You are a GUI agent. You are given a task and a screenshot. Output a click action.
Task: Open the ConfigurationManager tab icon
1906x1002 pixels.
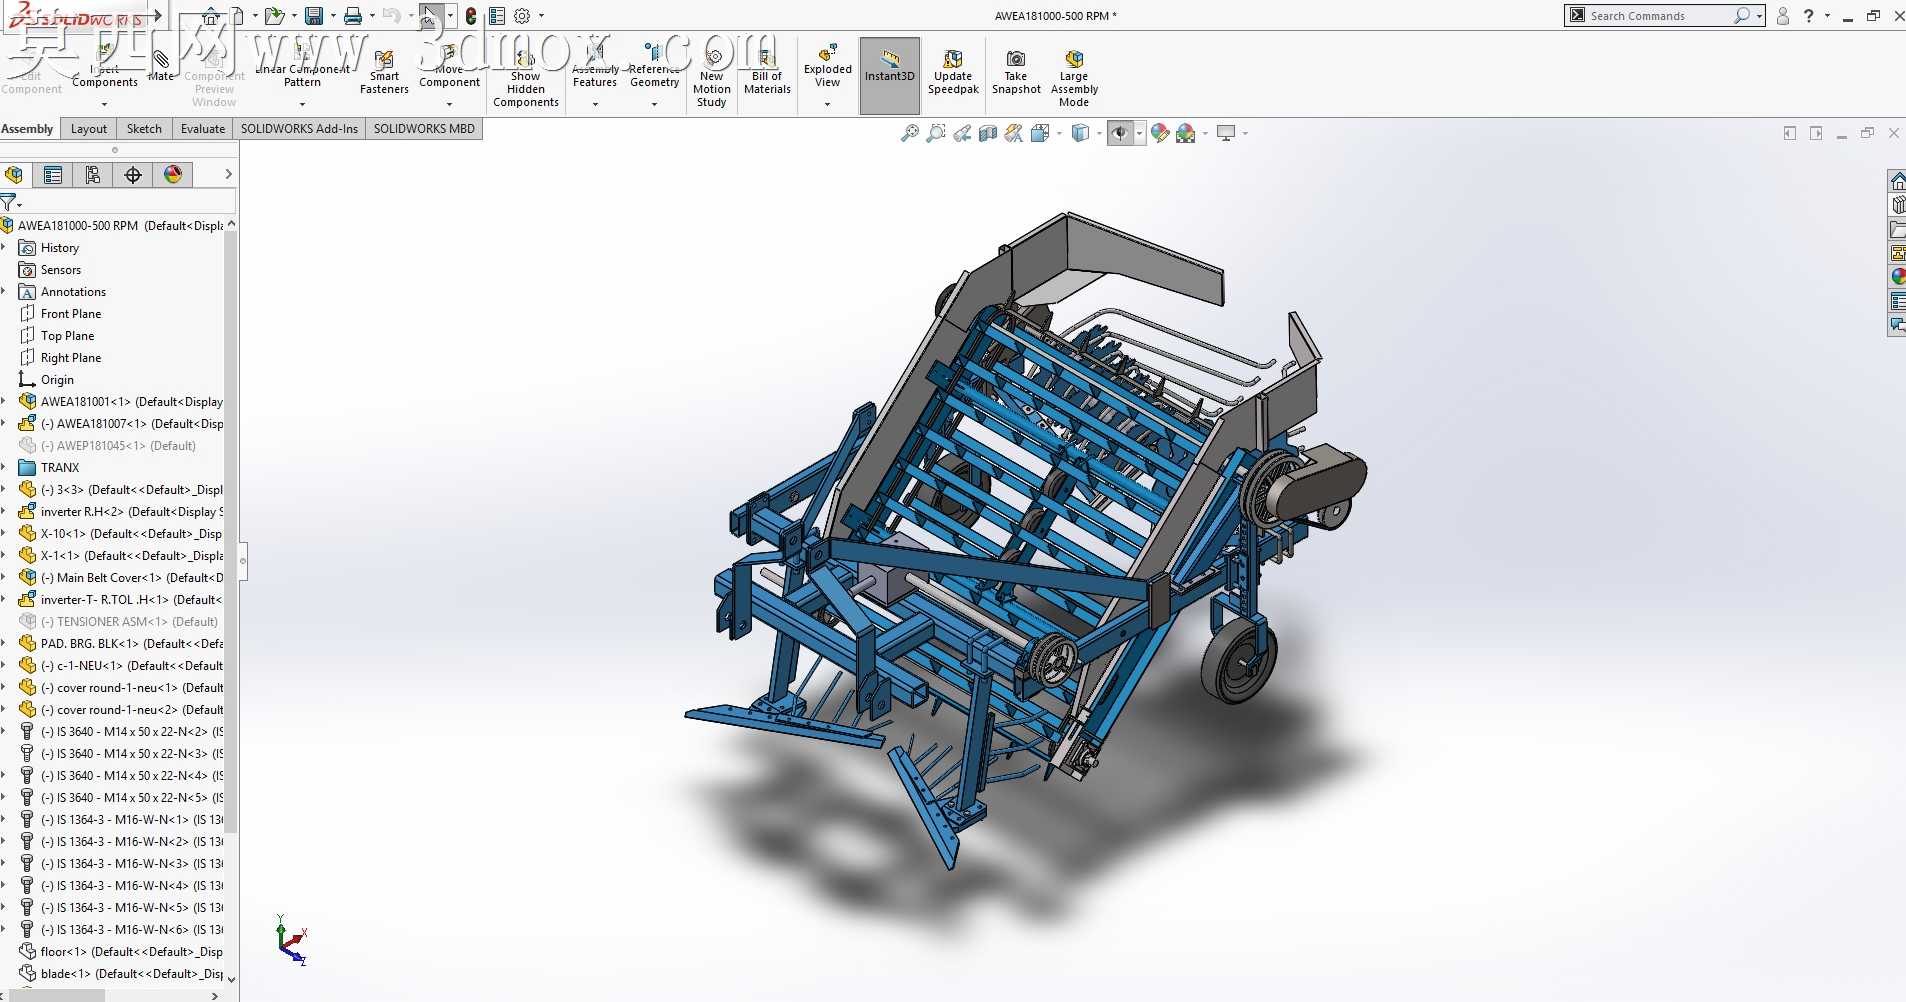coord(93,175)
